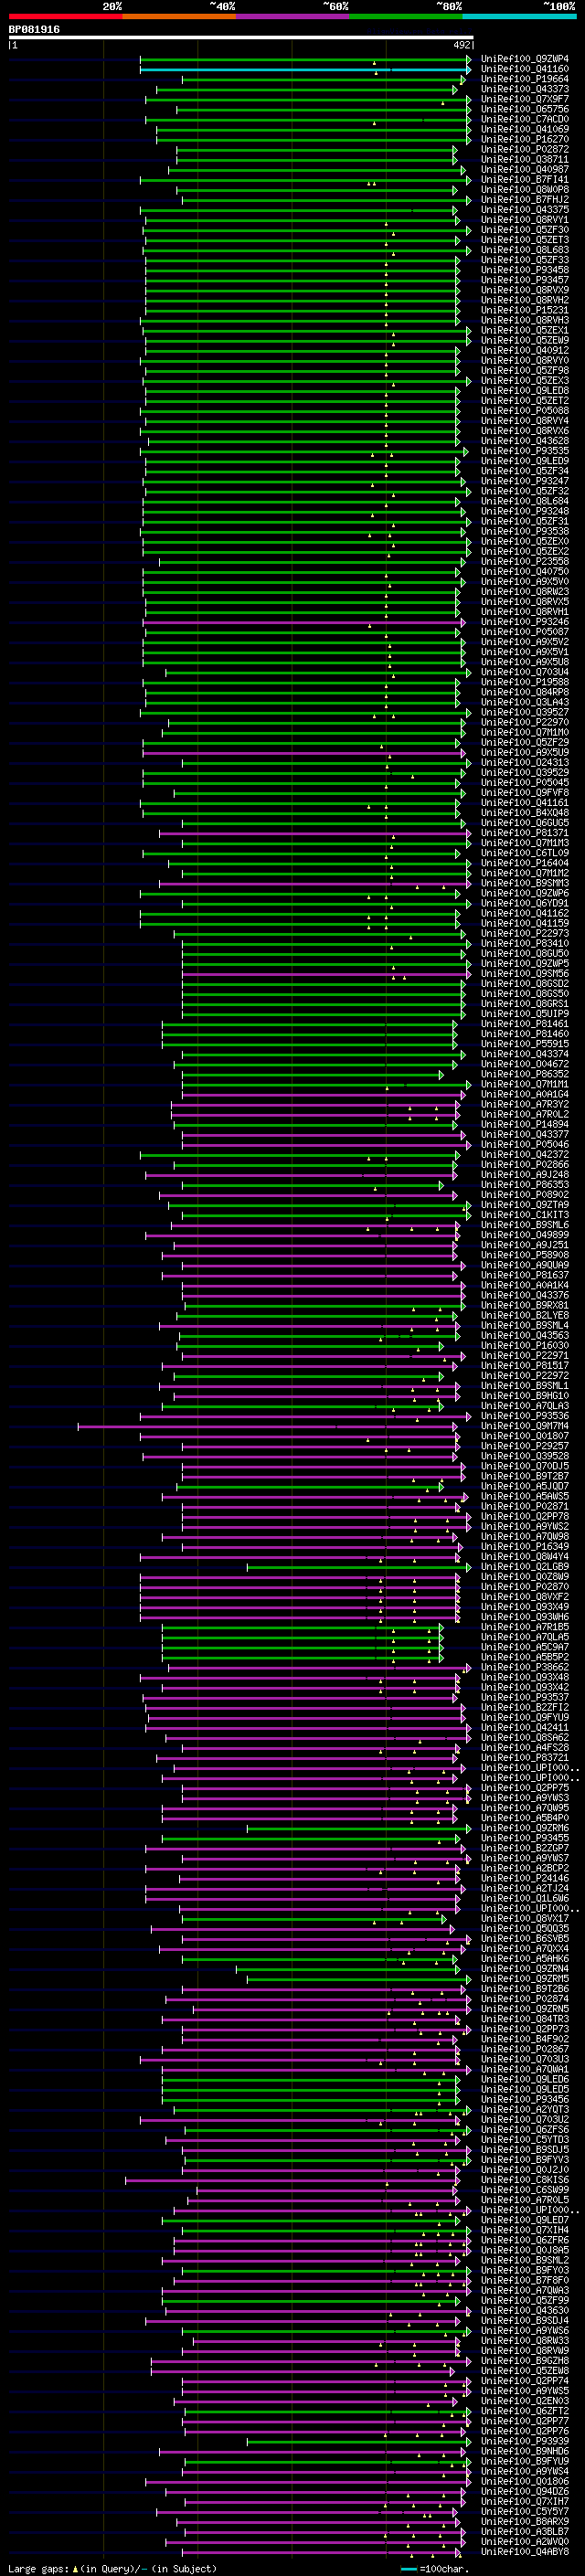
Task: Open hit UniRef100_Q9ZWP4
Action: click(x=525, y=59)
